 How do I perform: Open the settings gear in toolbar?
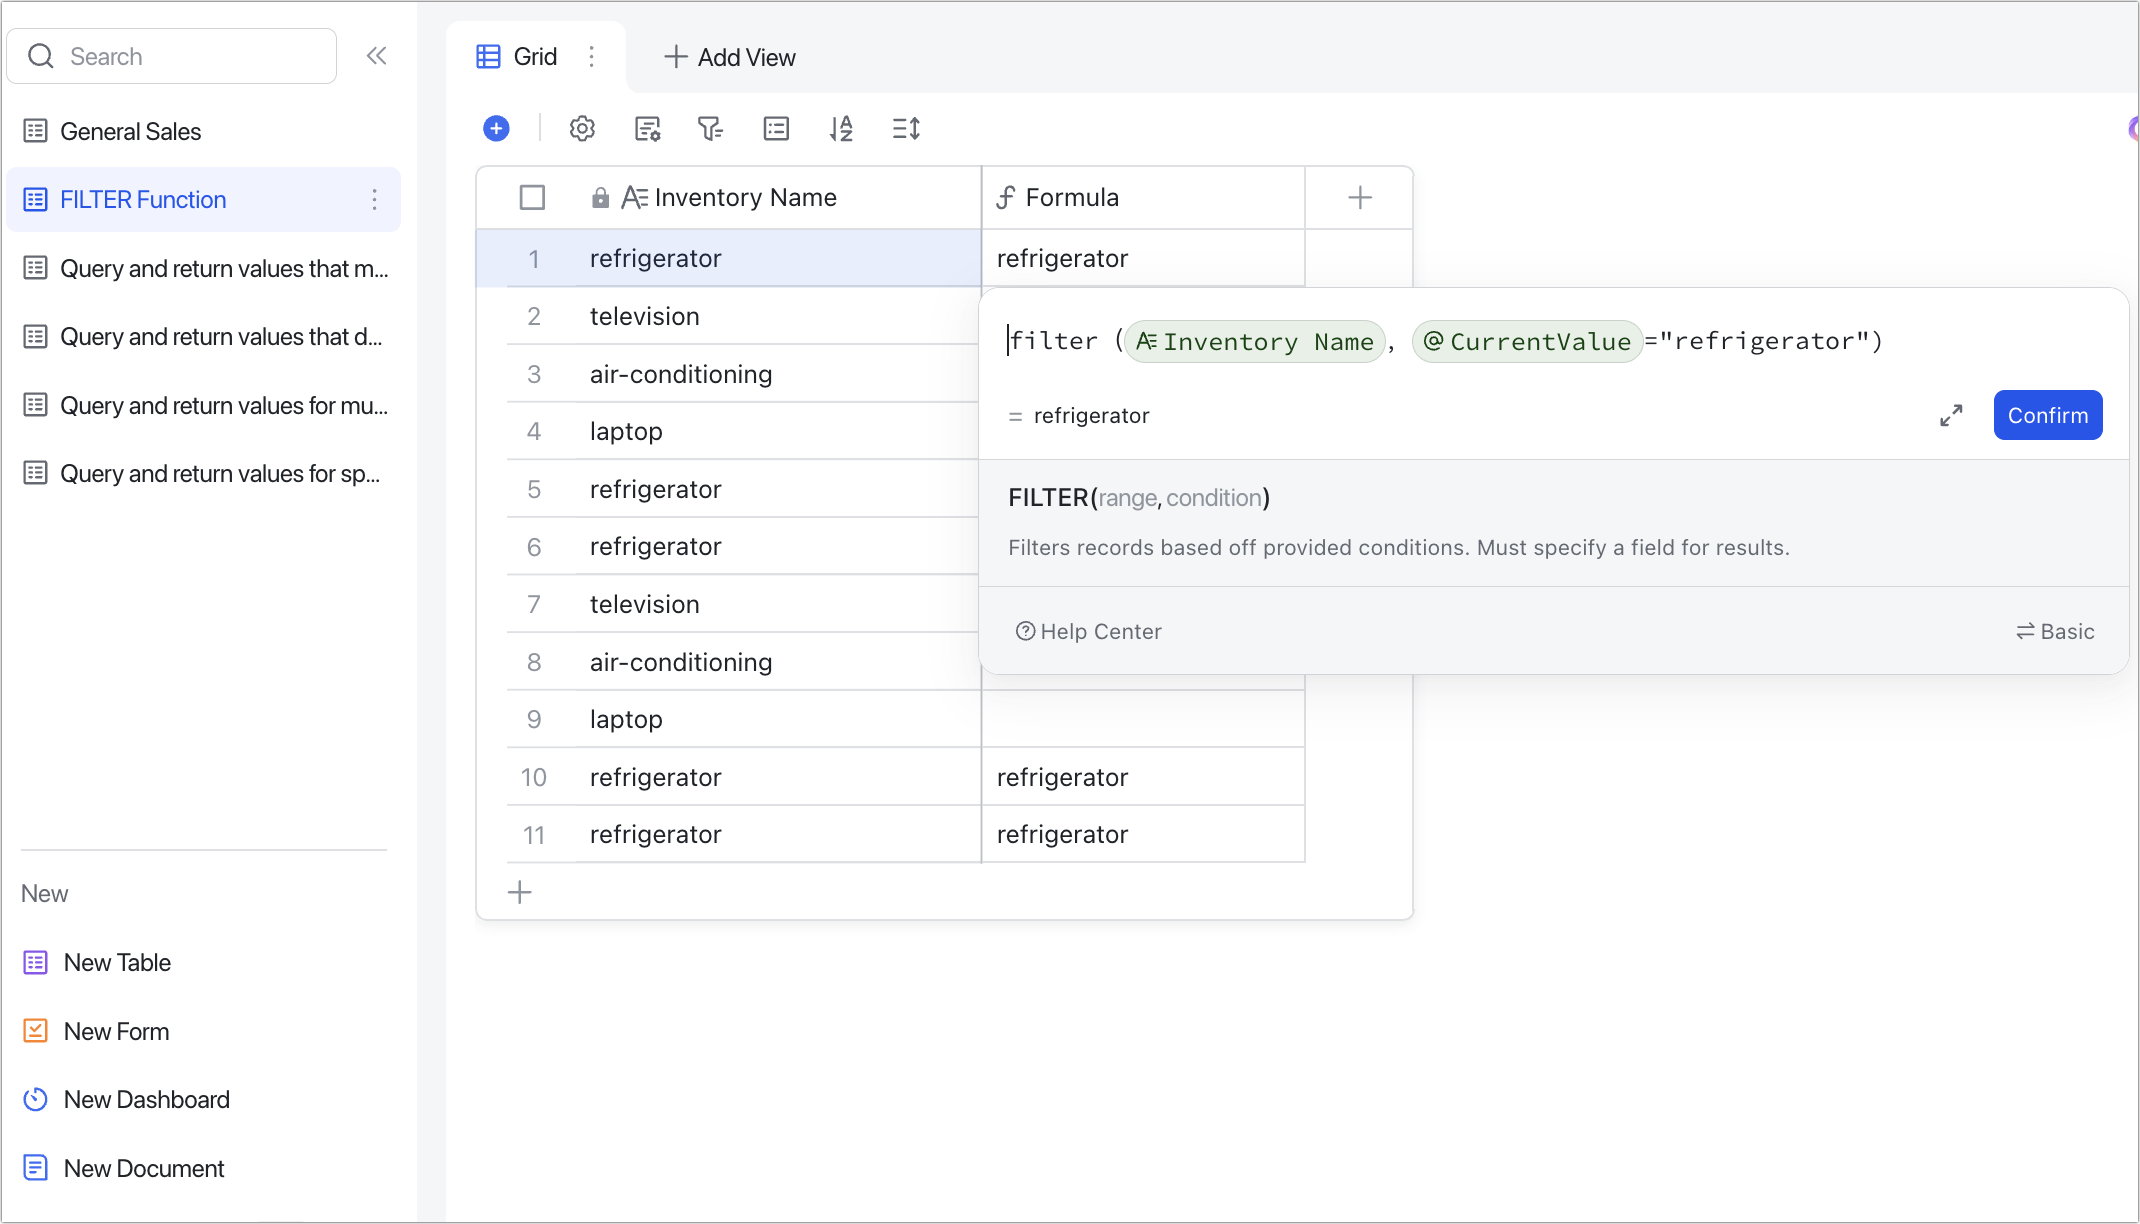(x=582, y=128)
